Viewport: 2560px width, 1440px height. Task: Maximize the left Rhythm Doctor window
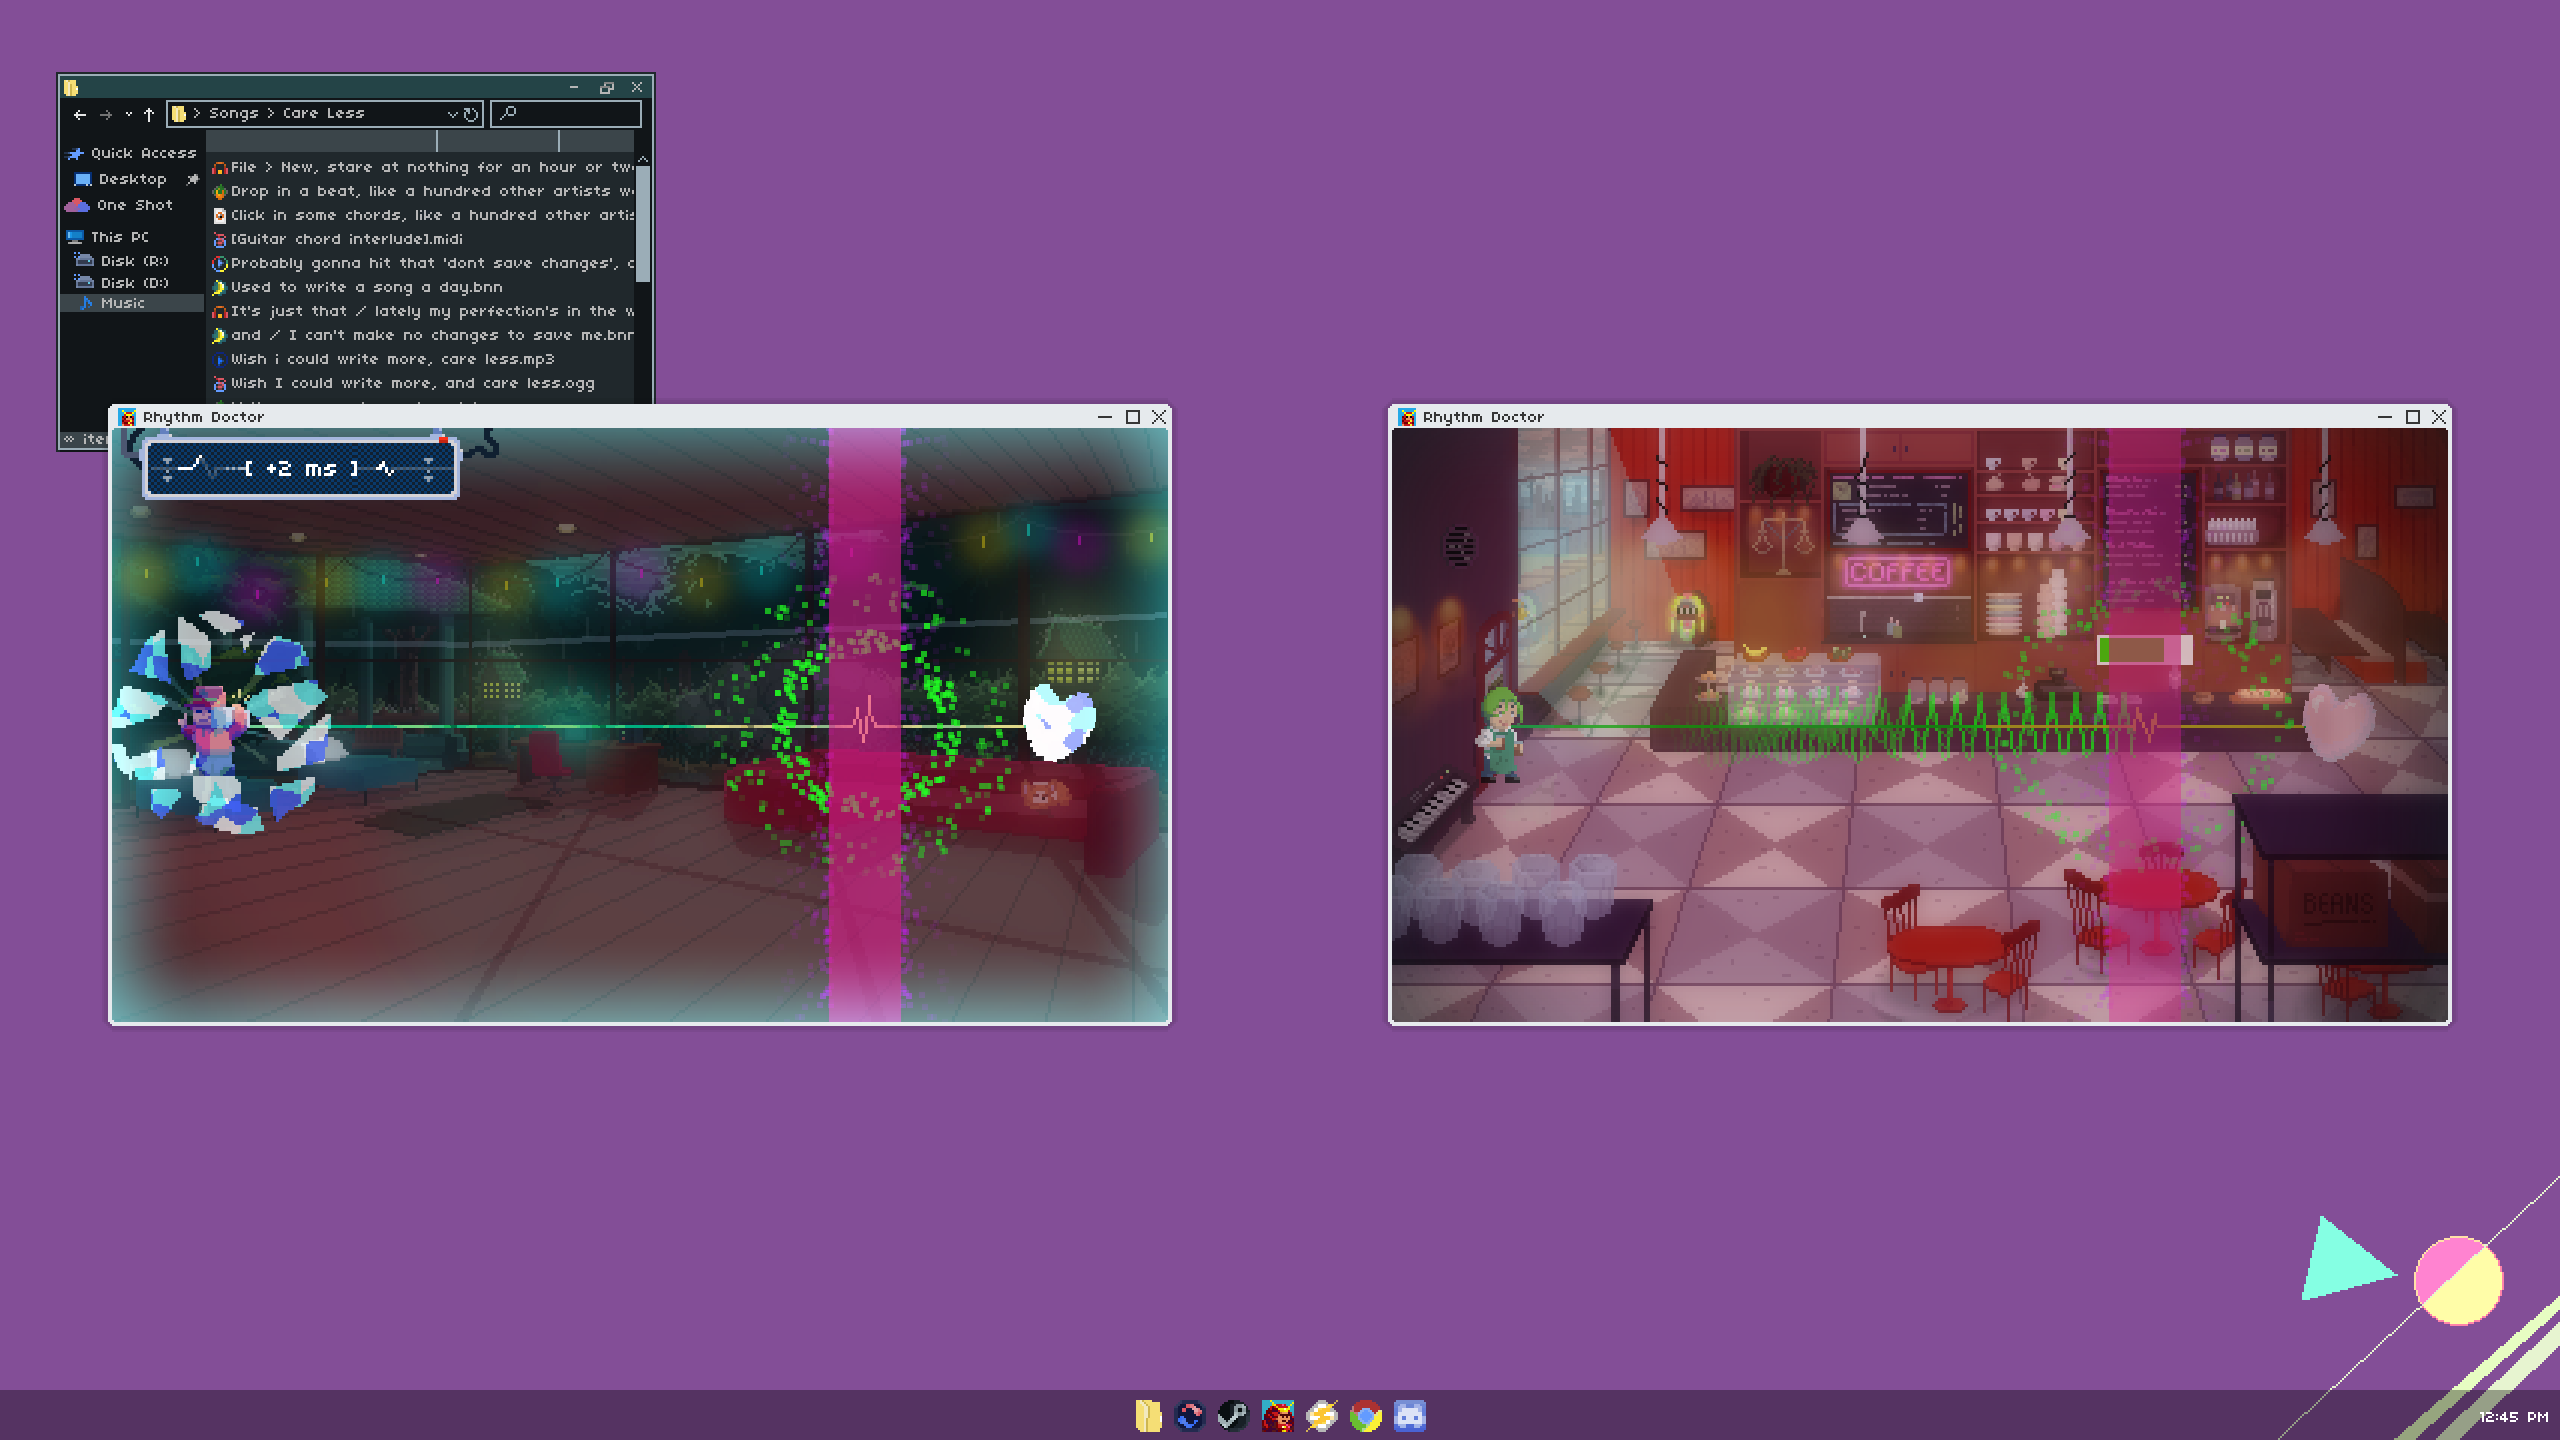point(1133,417)
